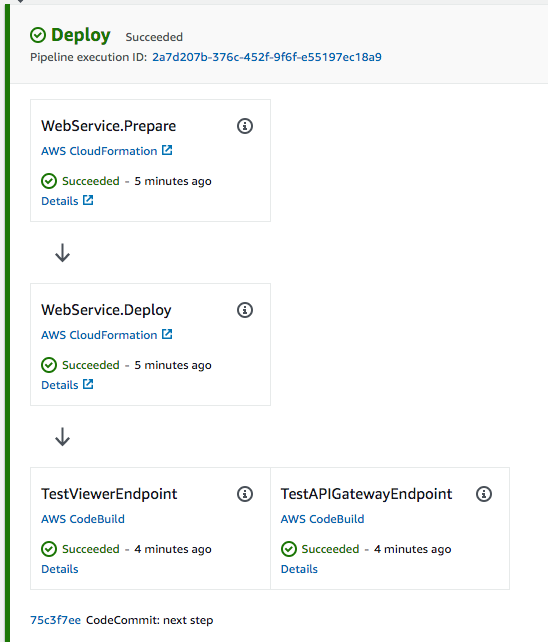Screen dimensions: 548x642
Task: Open commit 75c3f7ee link
Action: (55, 620)
